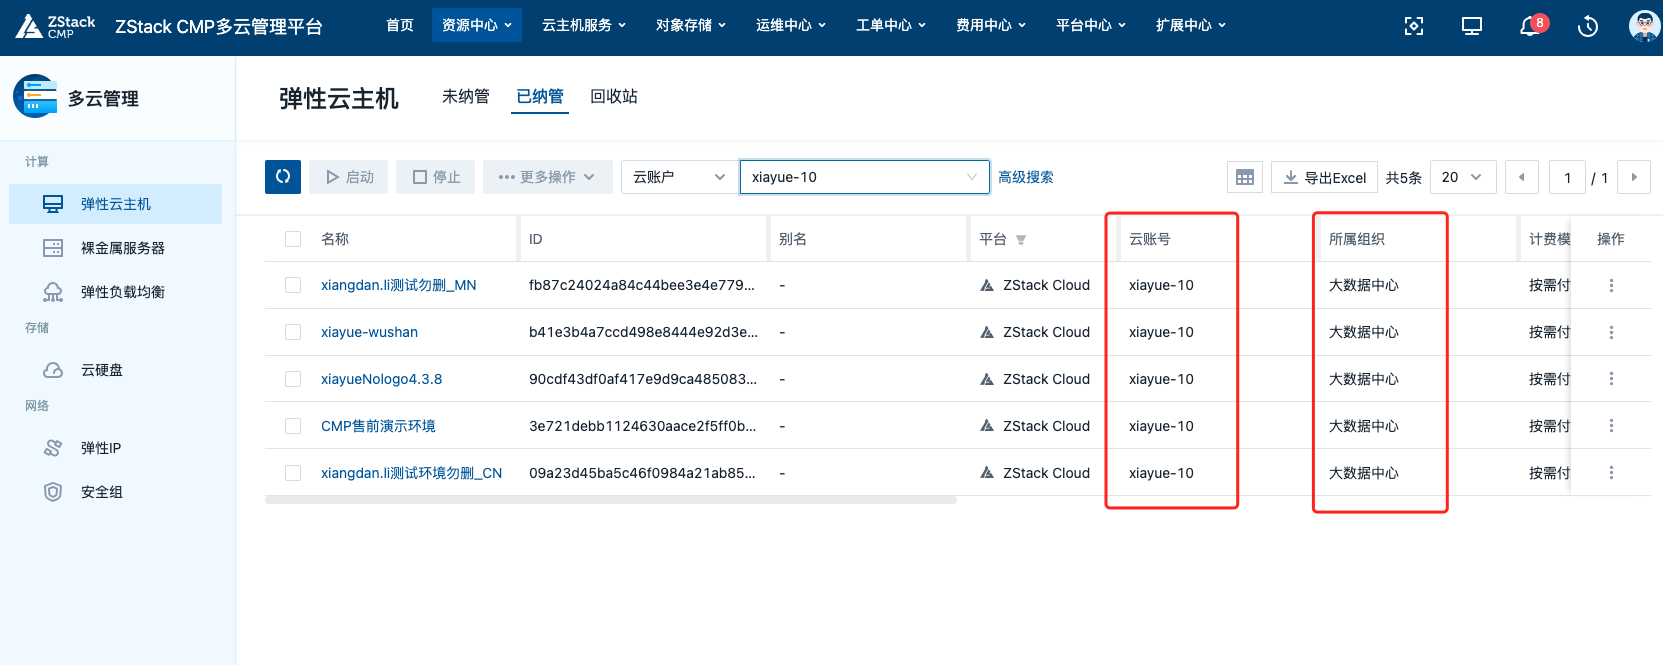The height and width of the screenshot is (665, 1663).
Task: Click the platform column filter icon
Action: pos(1021,240)
